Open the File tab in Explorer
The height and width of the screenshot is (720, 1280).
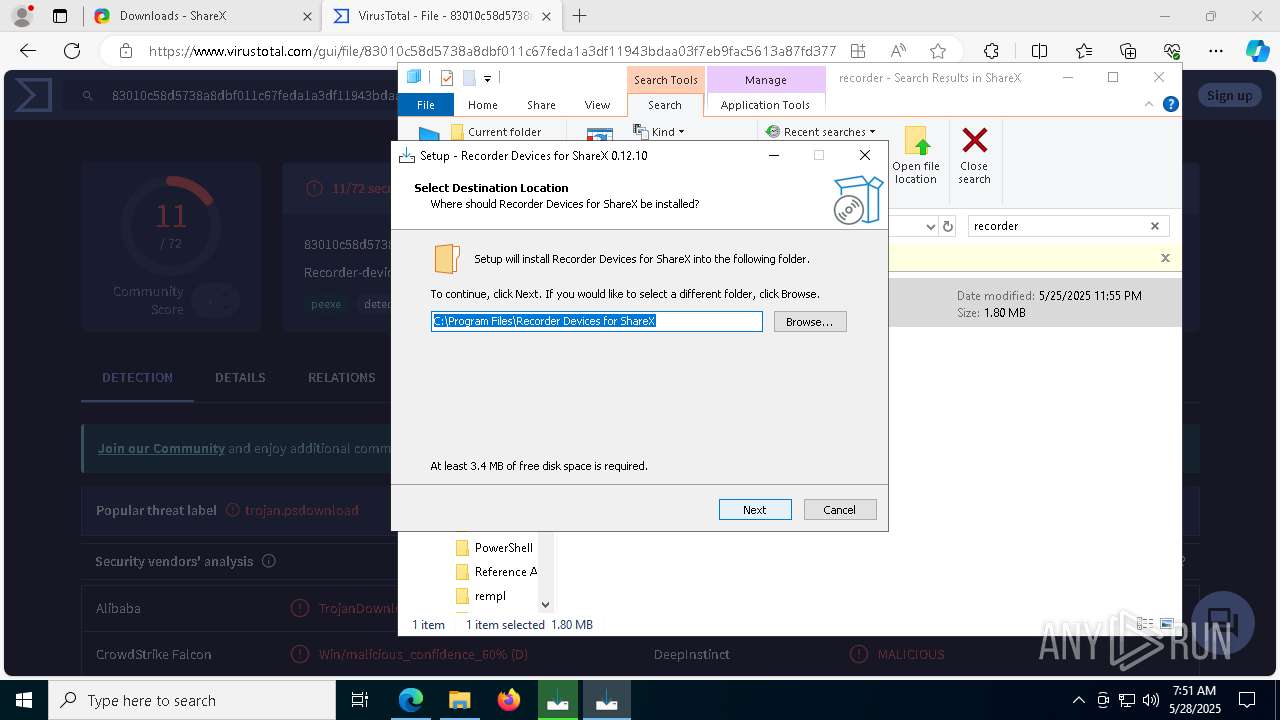click(x=426, y=105)
